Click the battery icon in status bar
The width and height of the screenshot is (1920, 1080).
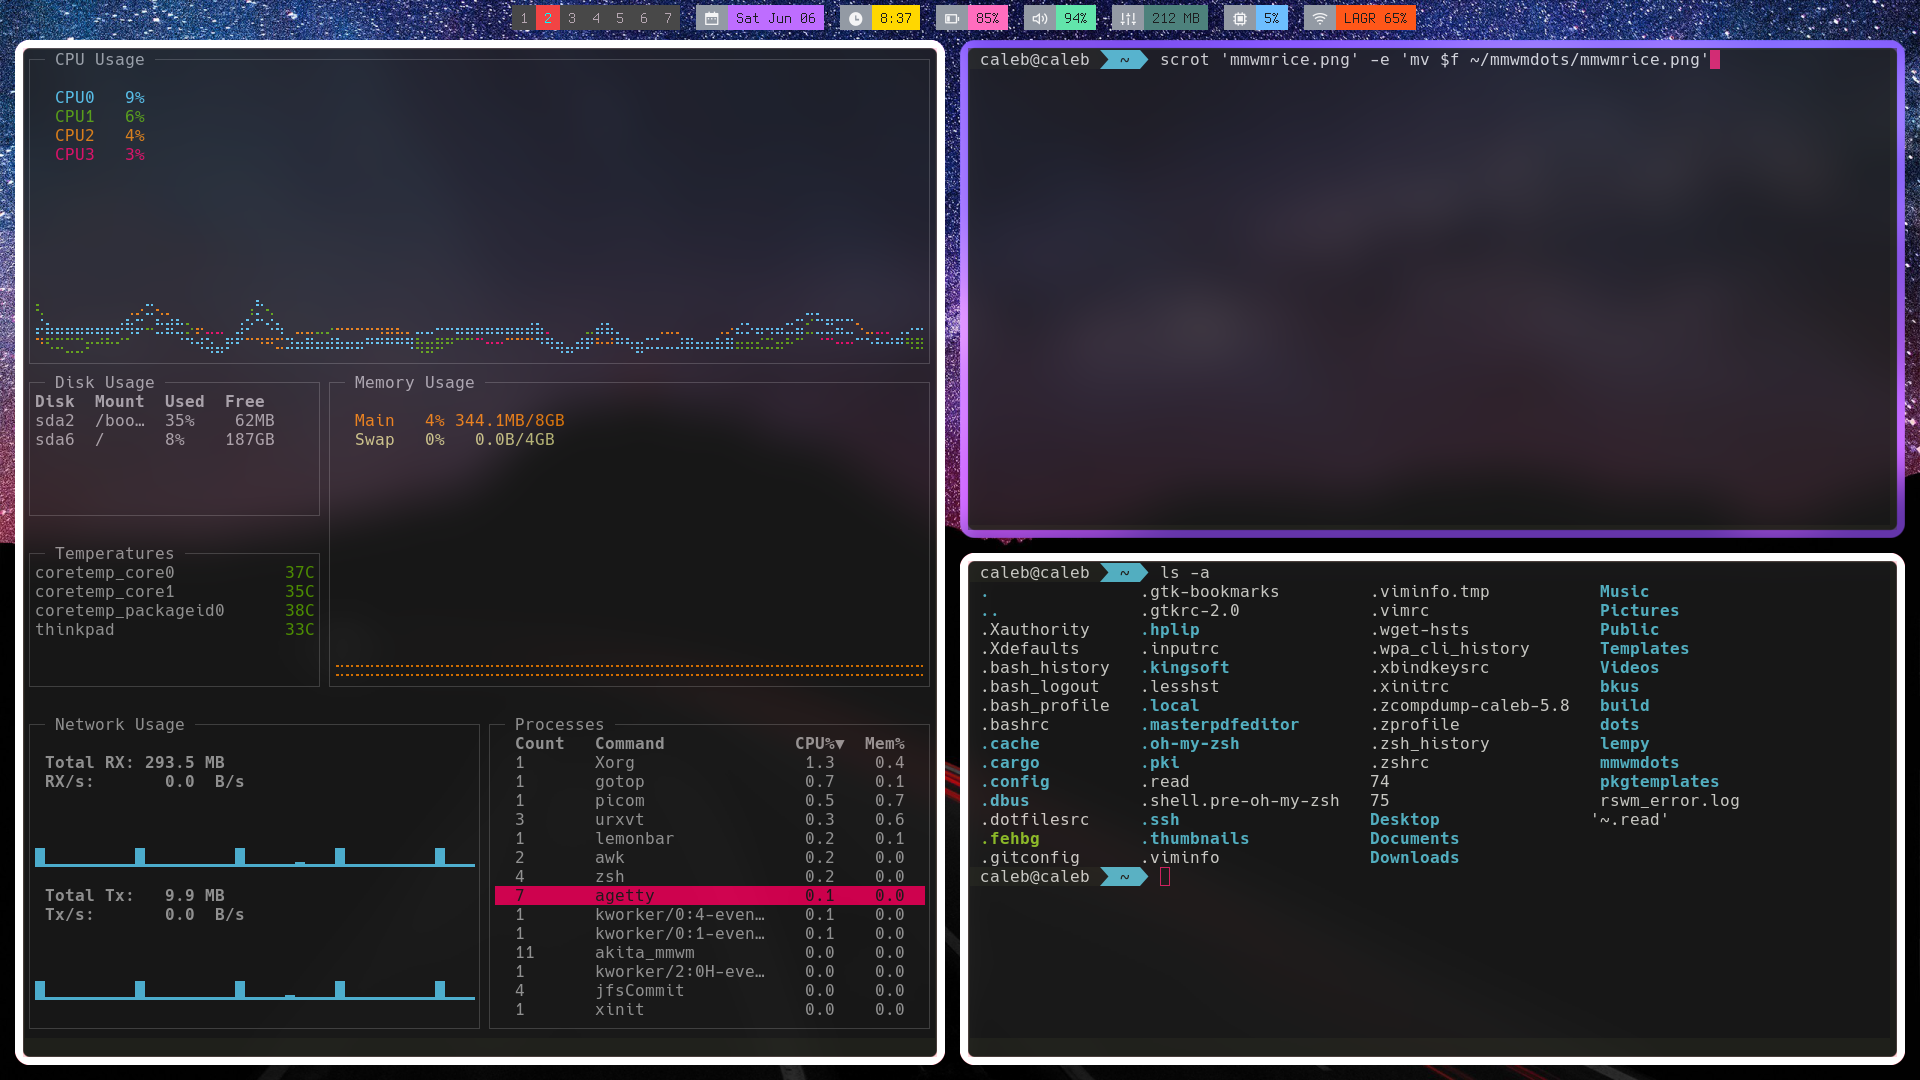click(952, 18)
